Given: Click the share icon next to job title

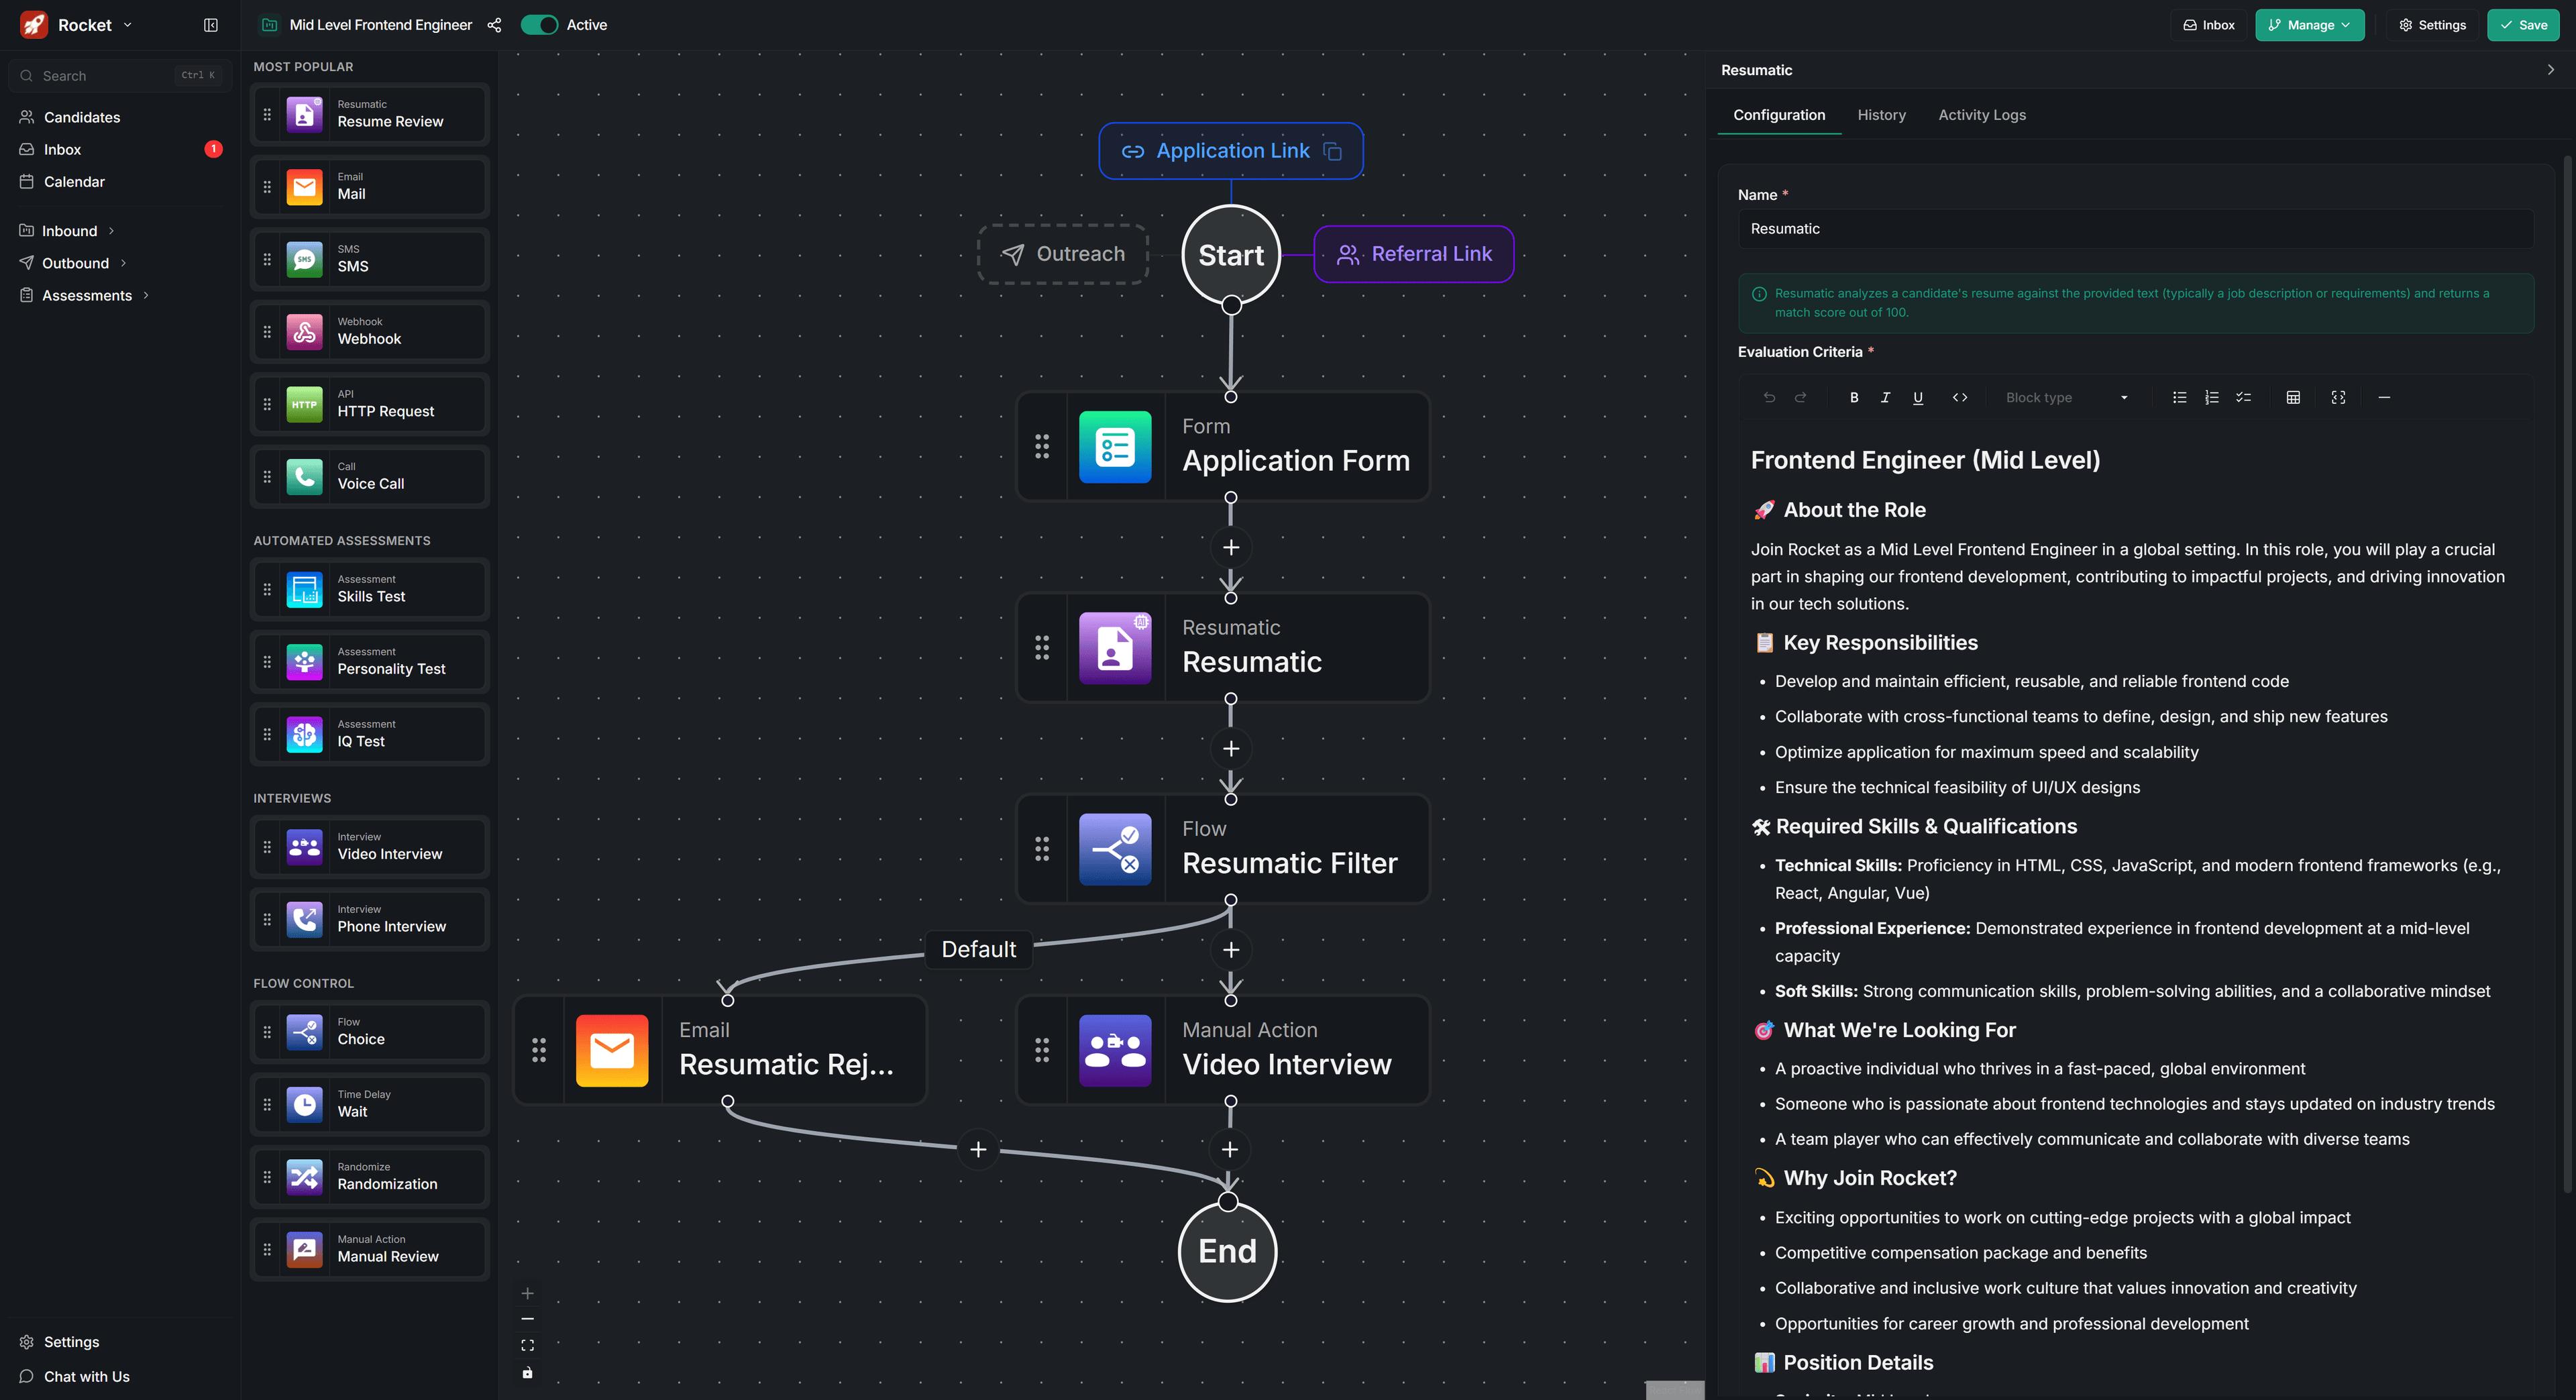Looking at the screenshot, I should pos(494,25).
